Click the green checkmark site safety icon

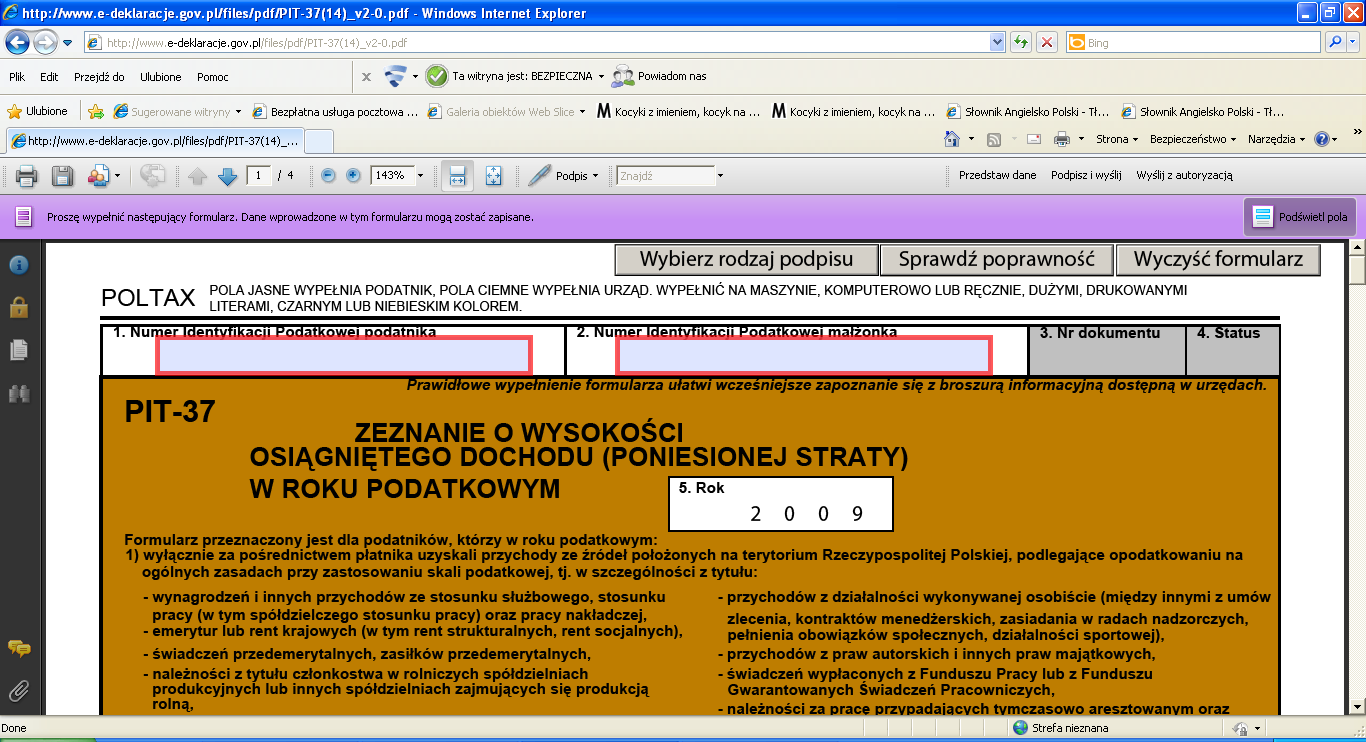coord(436,76)
